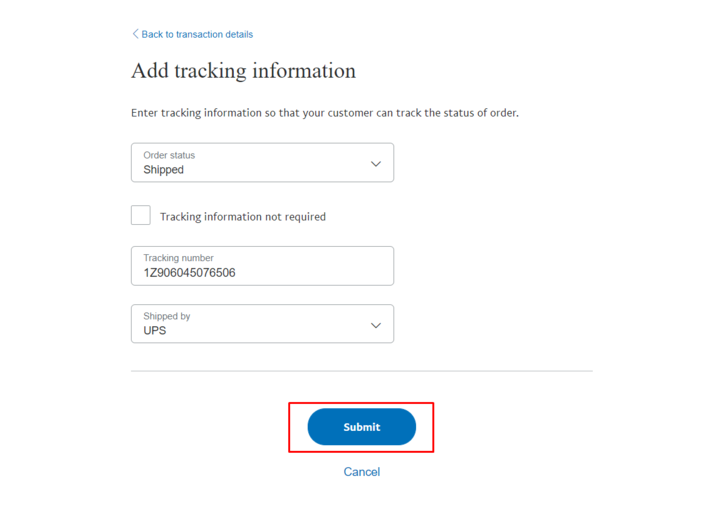Click the tracking instructions description text
Viewport: 720px width, 506px height.
324,113
